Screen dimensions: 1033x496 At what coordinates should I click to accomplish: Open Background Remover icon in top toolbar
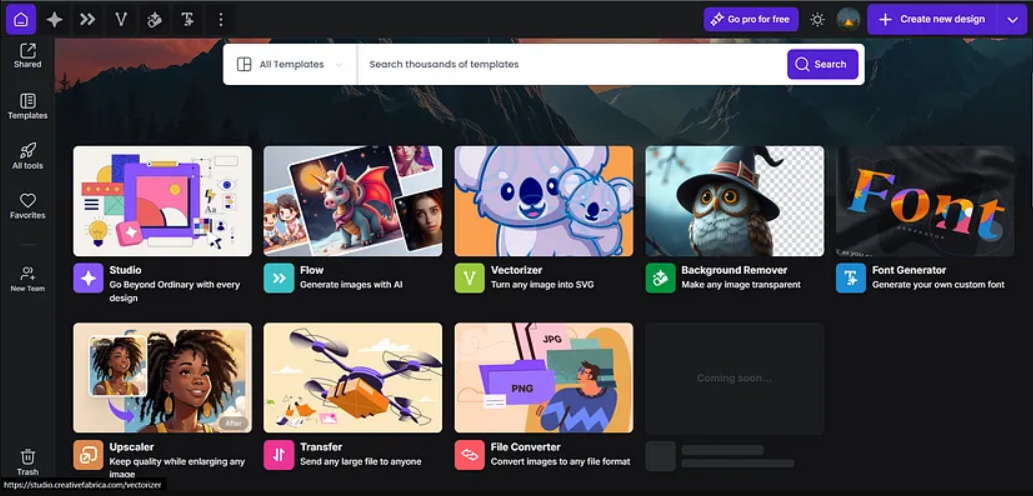pyautogui.click(x=154, y=19)
